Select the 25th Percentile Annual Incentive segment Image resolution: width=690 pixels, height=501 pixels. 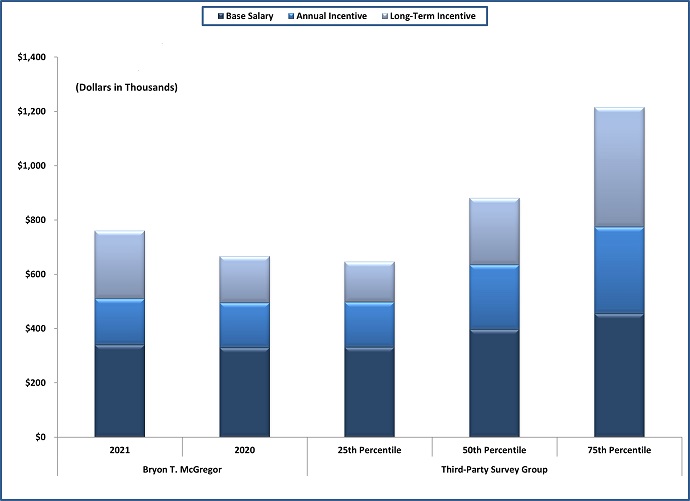point(369,324)
